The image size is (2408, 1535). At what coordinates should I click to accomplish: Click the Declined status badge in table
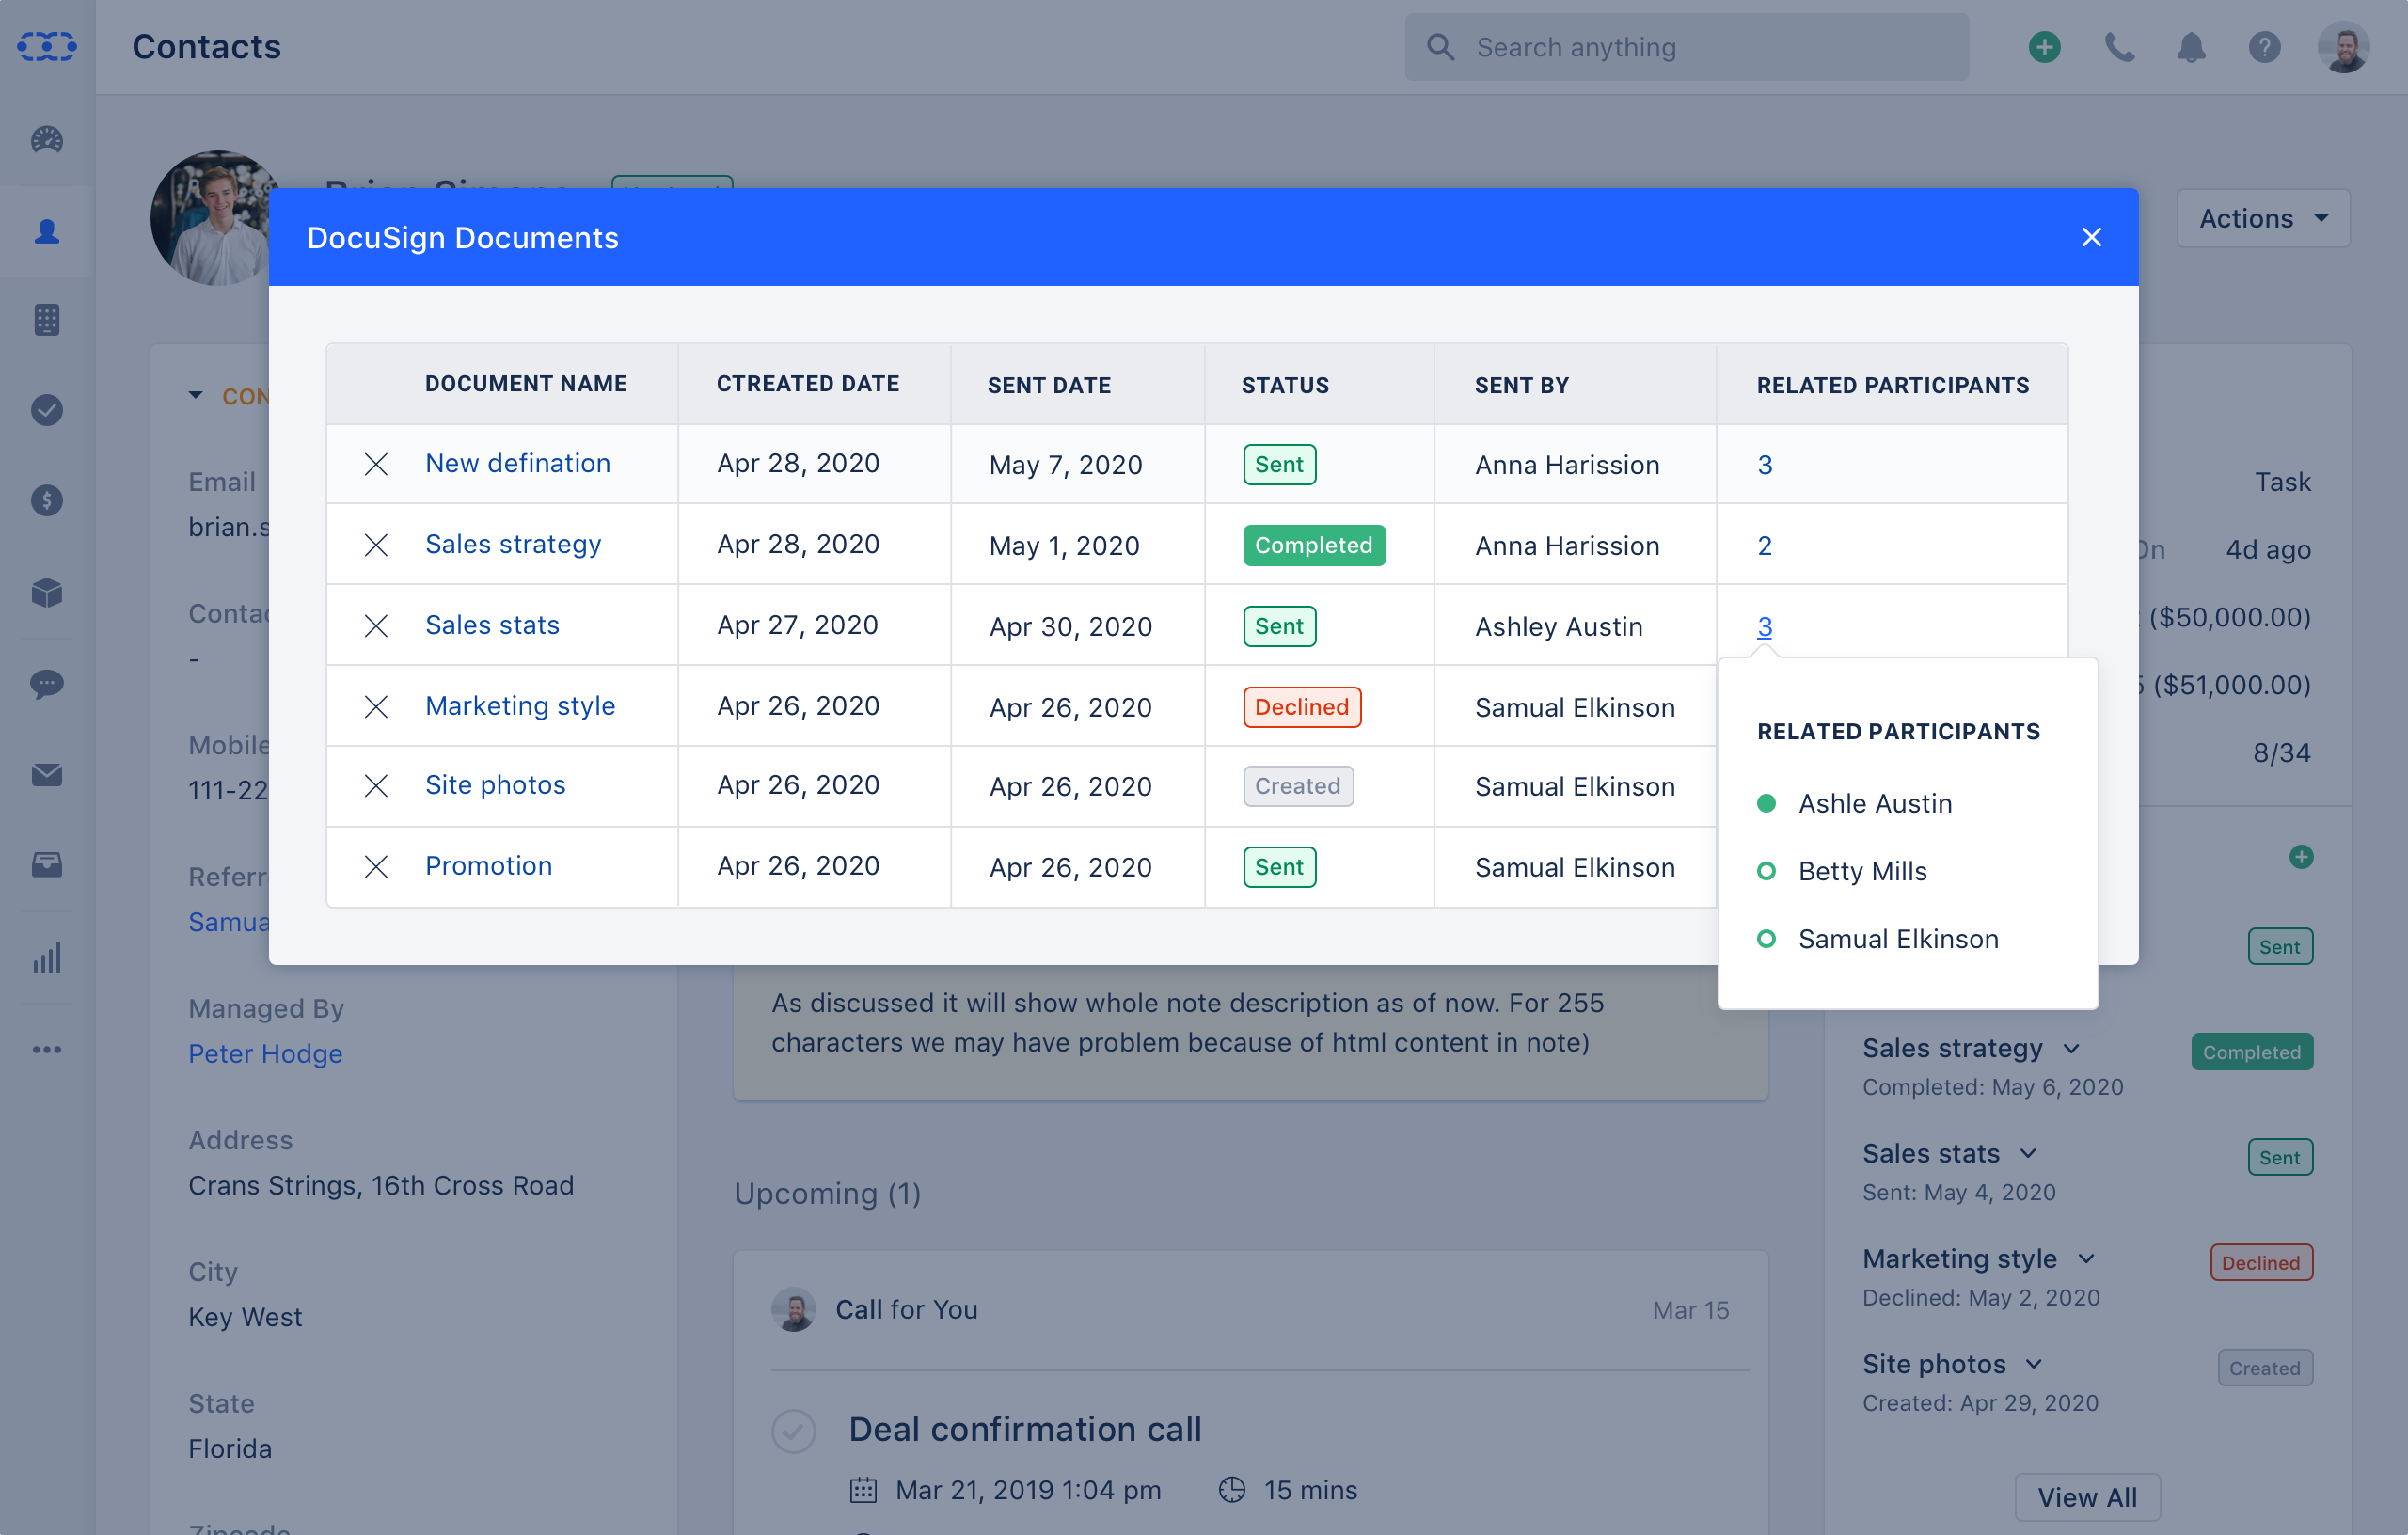[x=1301, y=707]
